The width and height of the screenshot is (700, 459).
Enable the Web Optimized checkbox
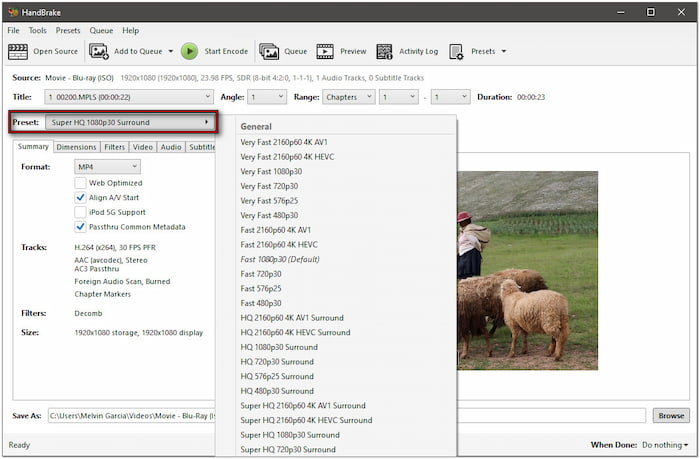tap(80, 183)
